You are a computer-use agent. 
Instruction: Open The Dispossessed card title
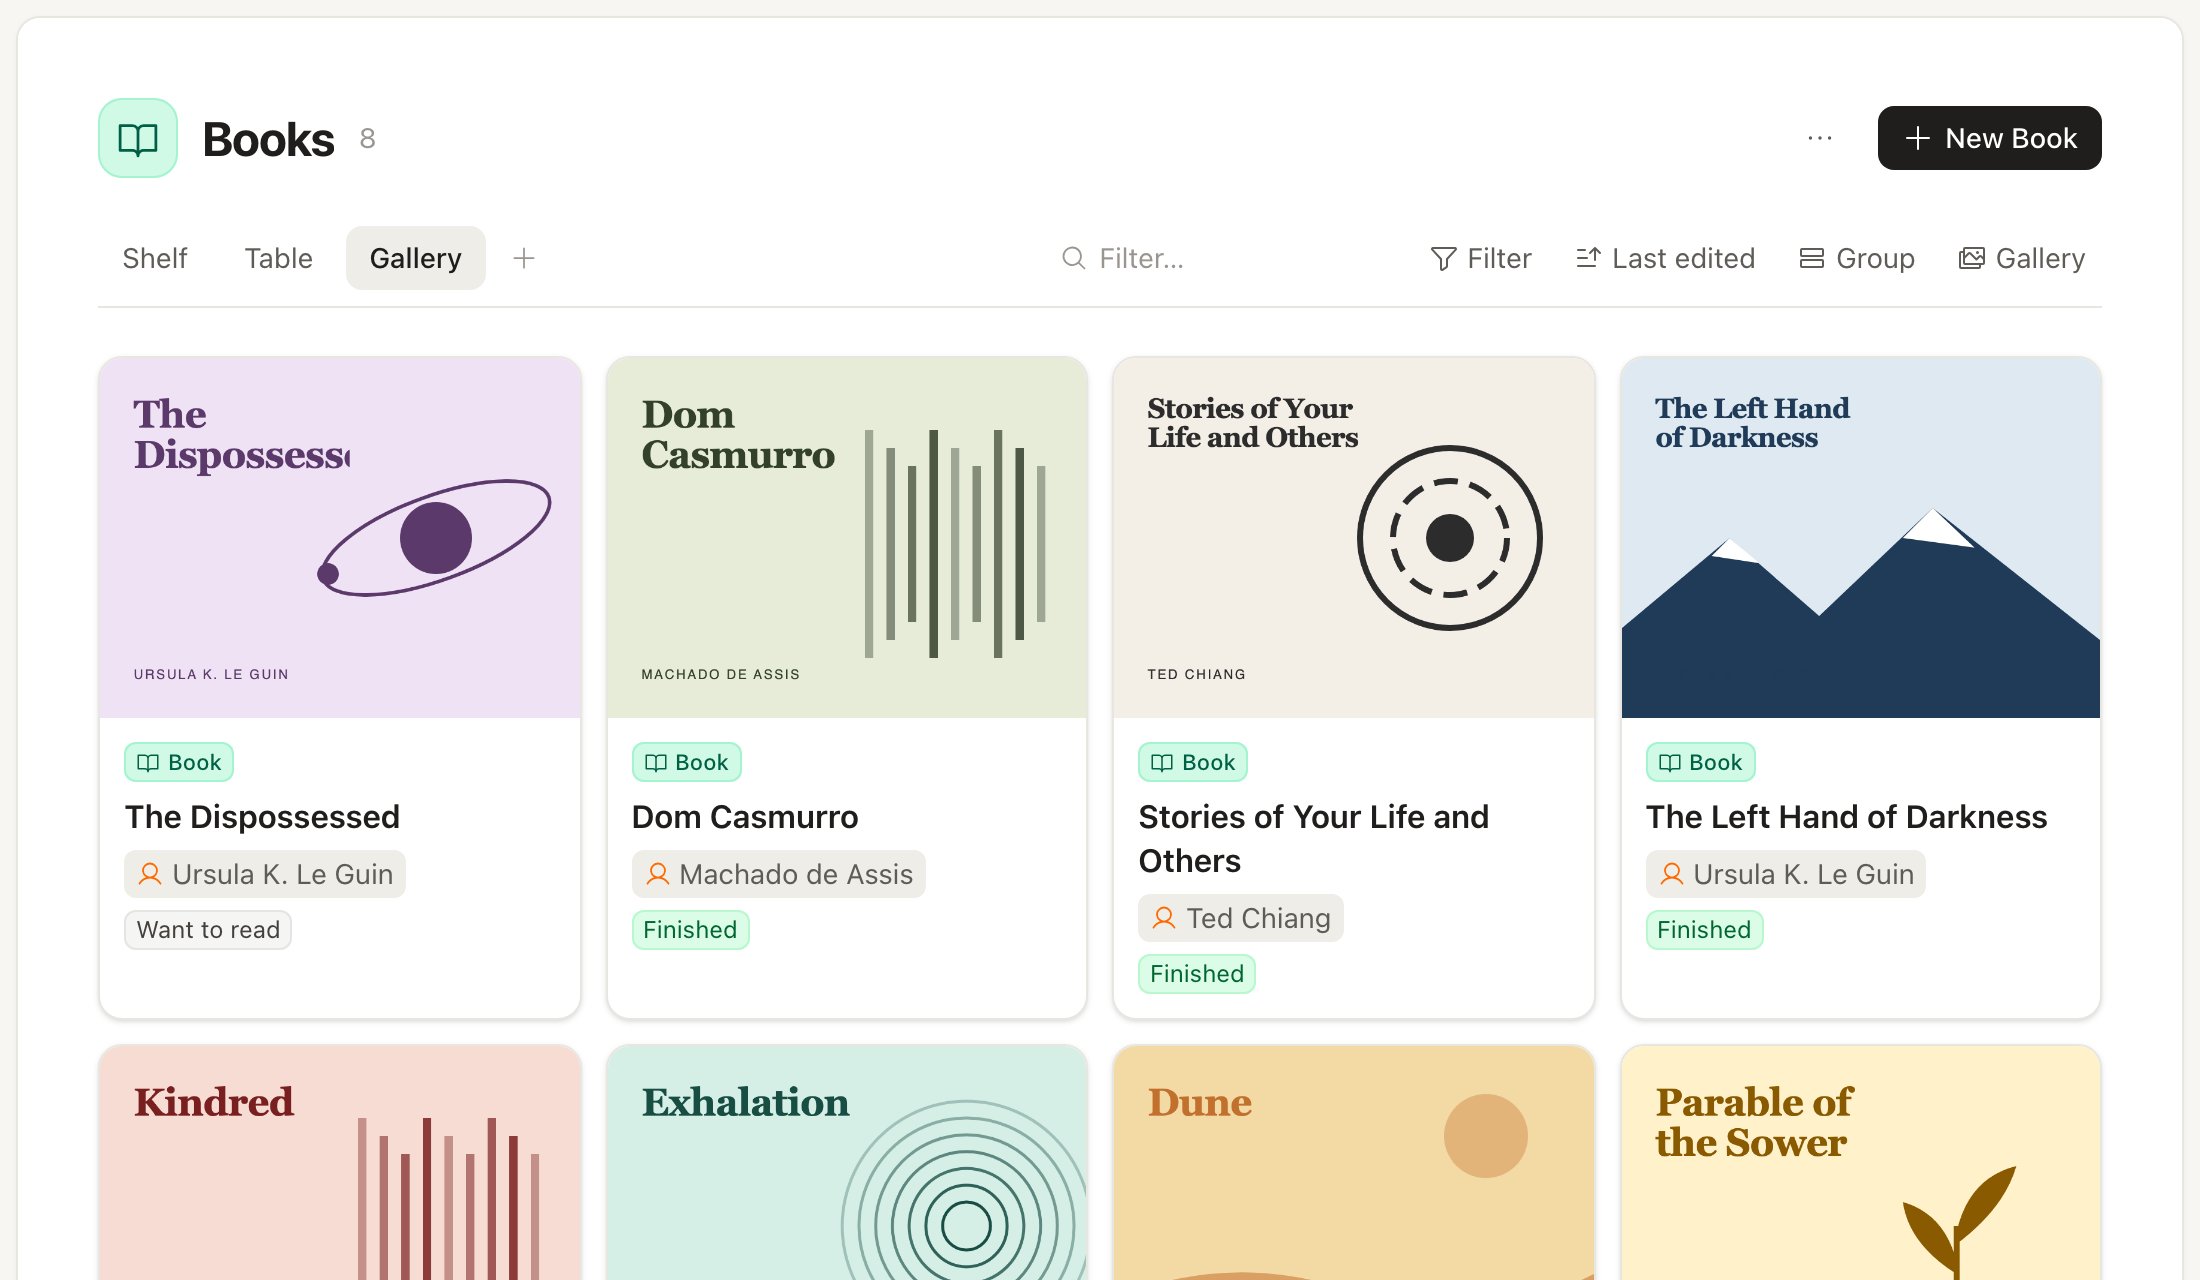pos(262,817)
